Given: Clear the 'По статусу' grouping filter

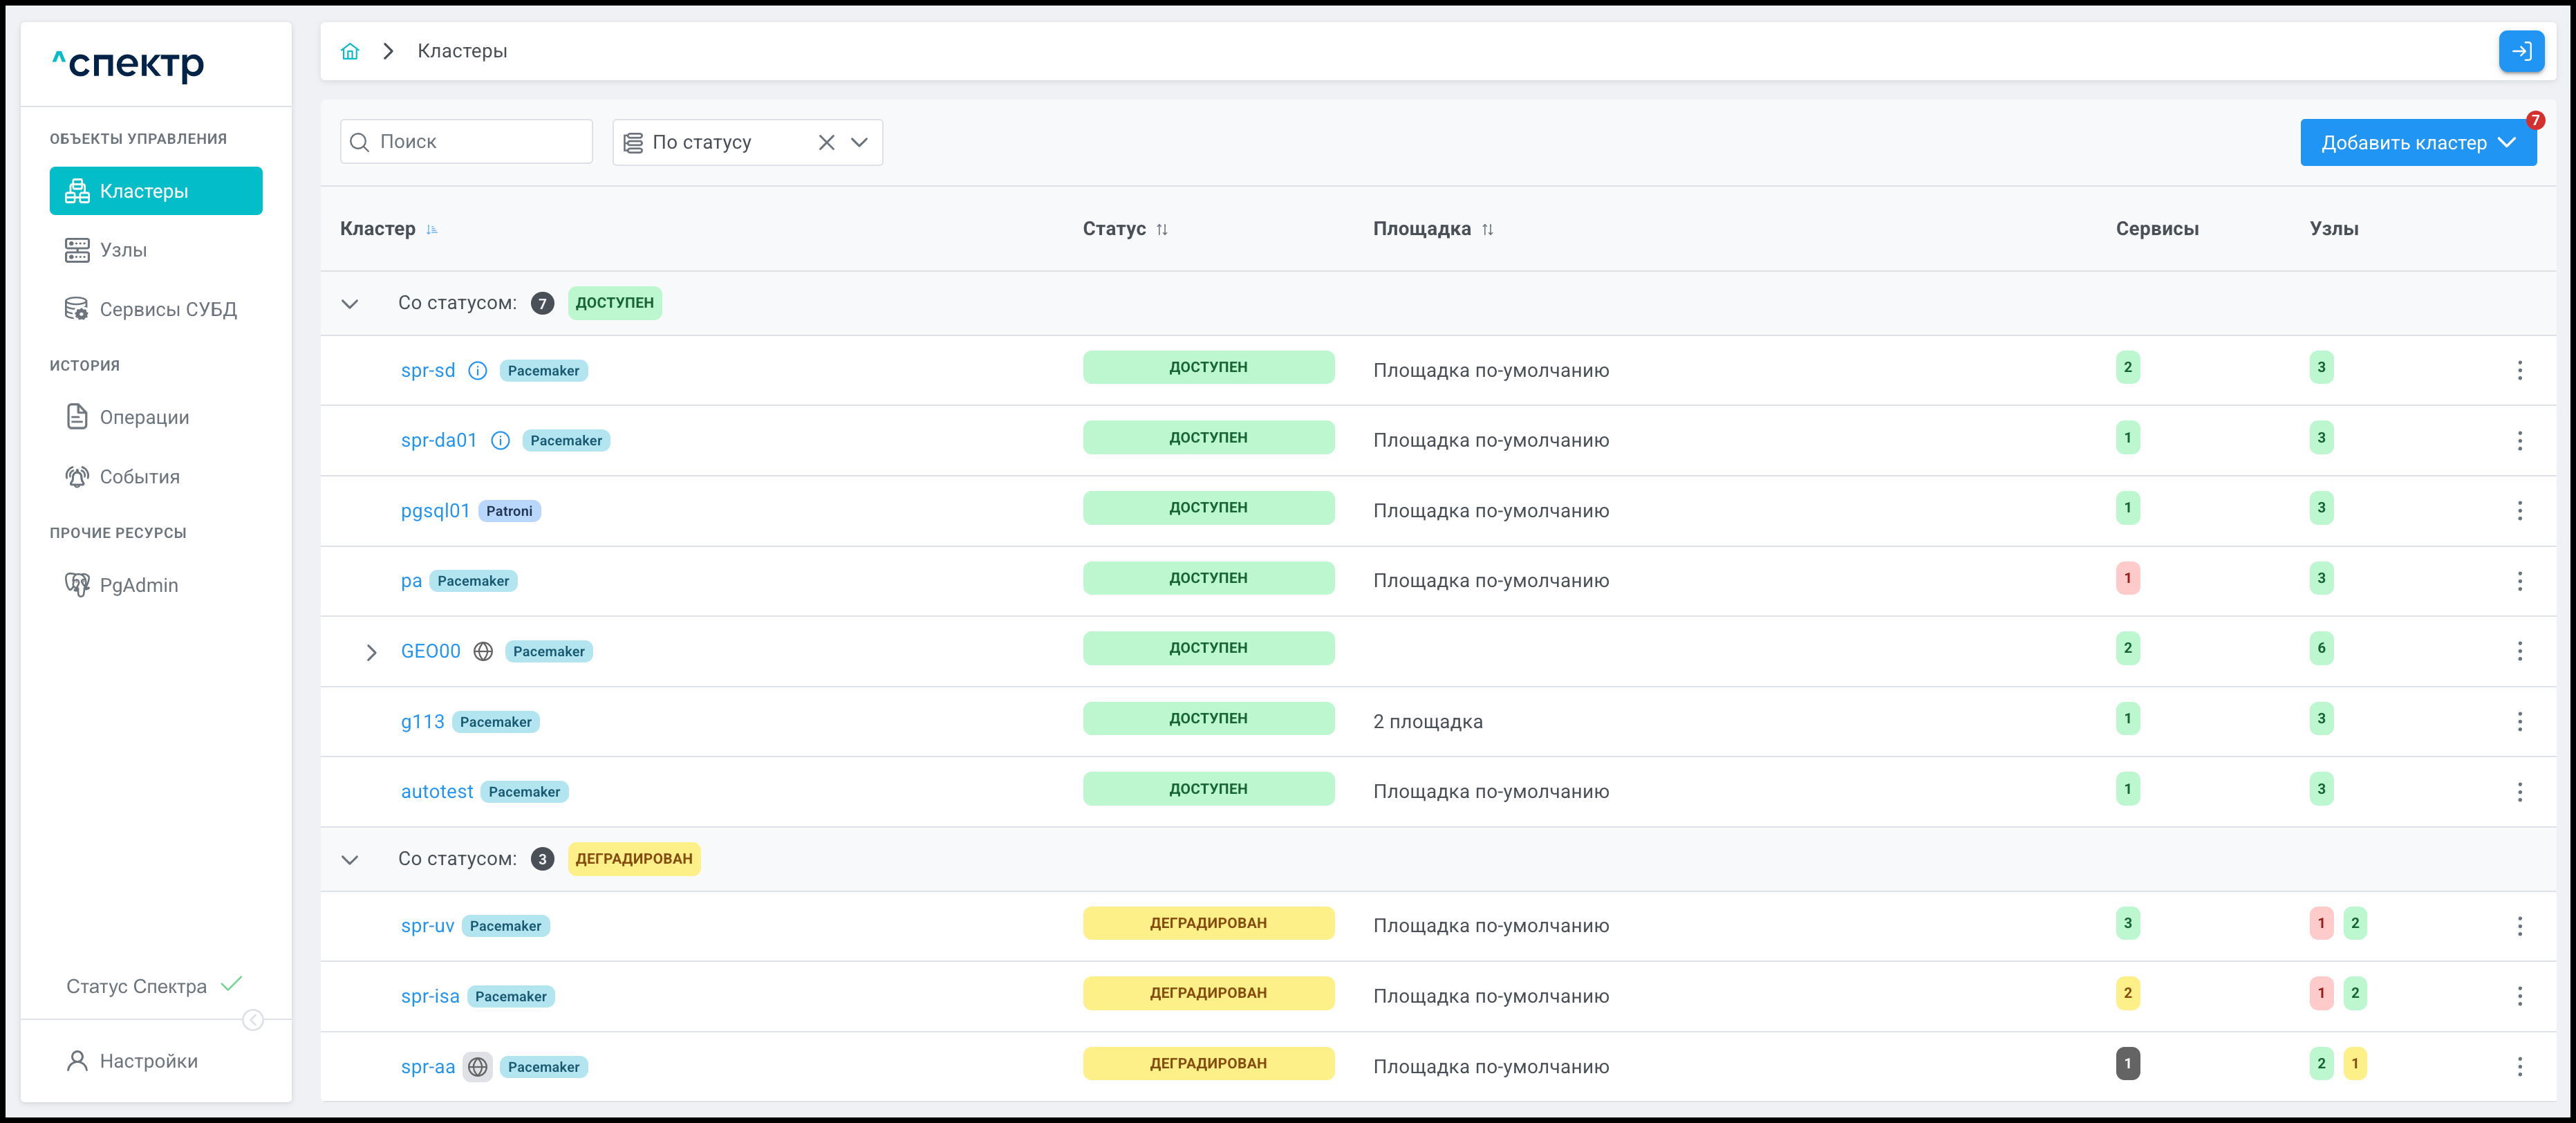Looking at the screenshot, I should click(x=826, y=143).
